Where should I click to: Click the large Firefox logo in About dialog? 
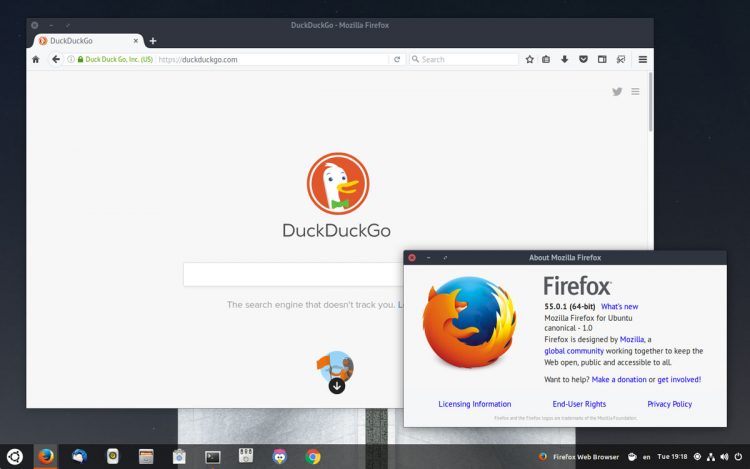point(470,322)
